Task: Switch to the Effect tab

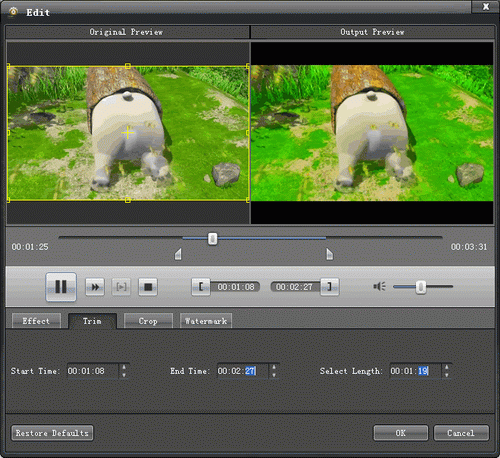Action: click(x=36, y=321)
